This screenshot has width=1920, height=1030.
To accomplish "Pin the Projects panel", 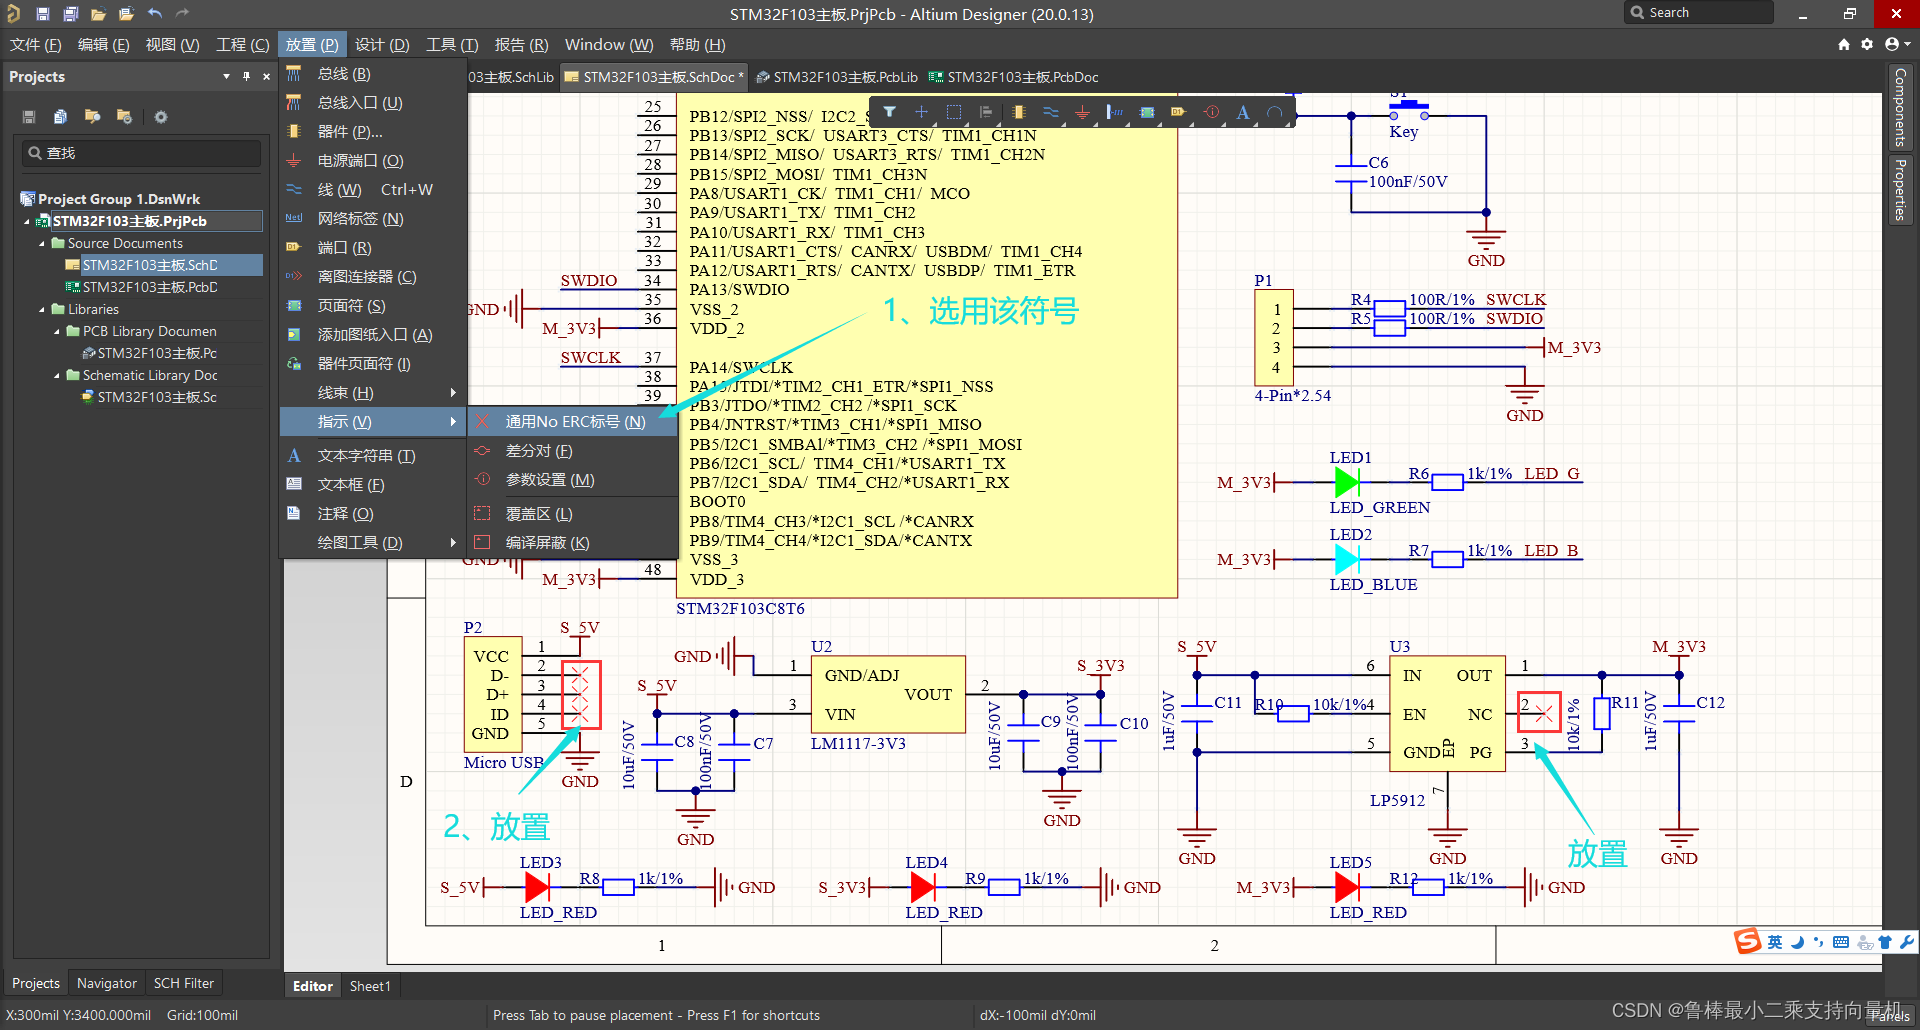I will pos(246,77).
